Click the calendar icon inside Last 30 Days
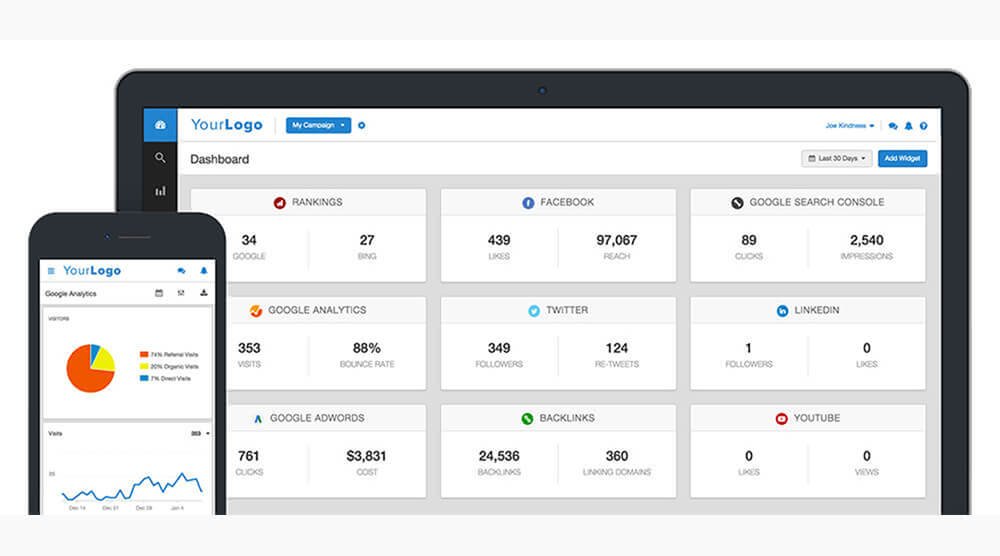Image resolution: width=1000 pixels, height=556 pixels. pos(812,158)
